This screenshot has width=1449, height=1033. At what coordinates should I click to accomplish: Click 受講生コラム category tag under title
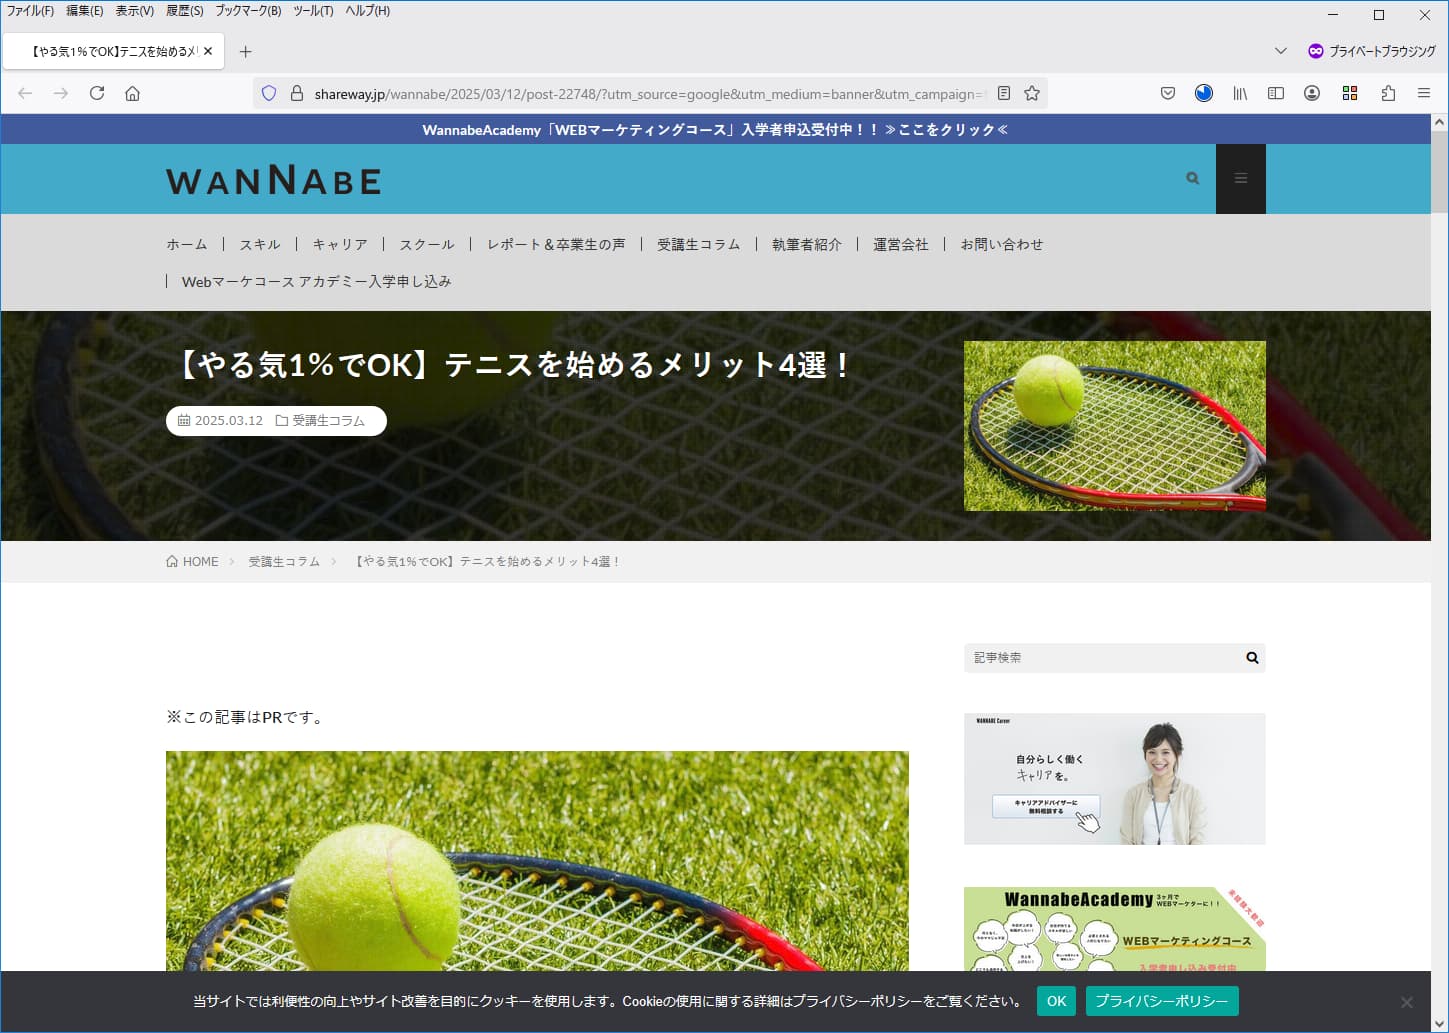coord(328,421)
